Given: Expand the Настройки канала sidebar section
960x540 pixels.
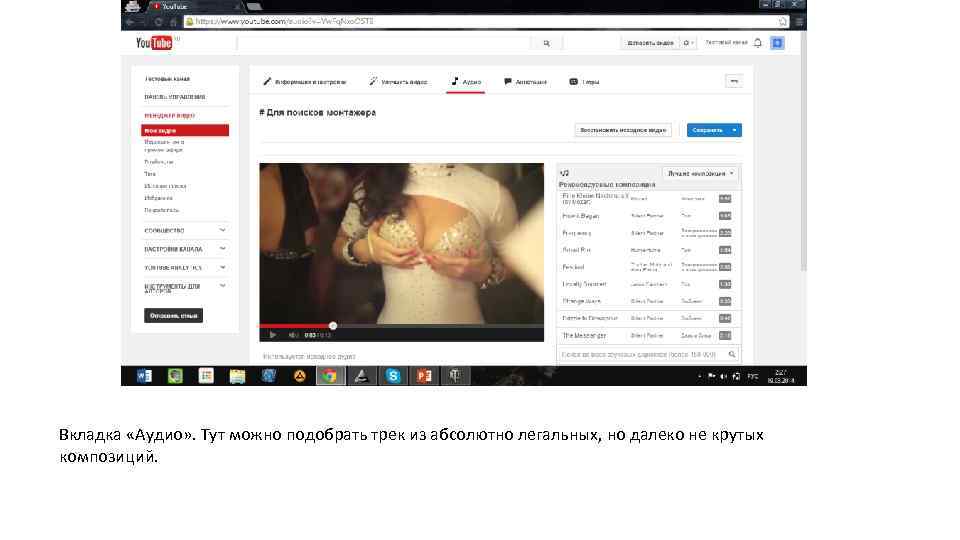Looking at the screenshot, I should click(185, 249).
